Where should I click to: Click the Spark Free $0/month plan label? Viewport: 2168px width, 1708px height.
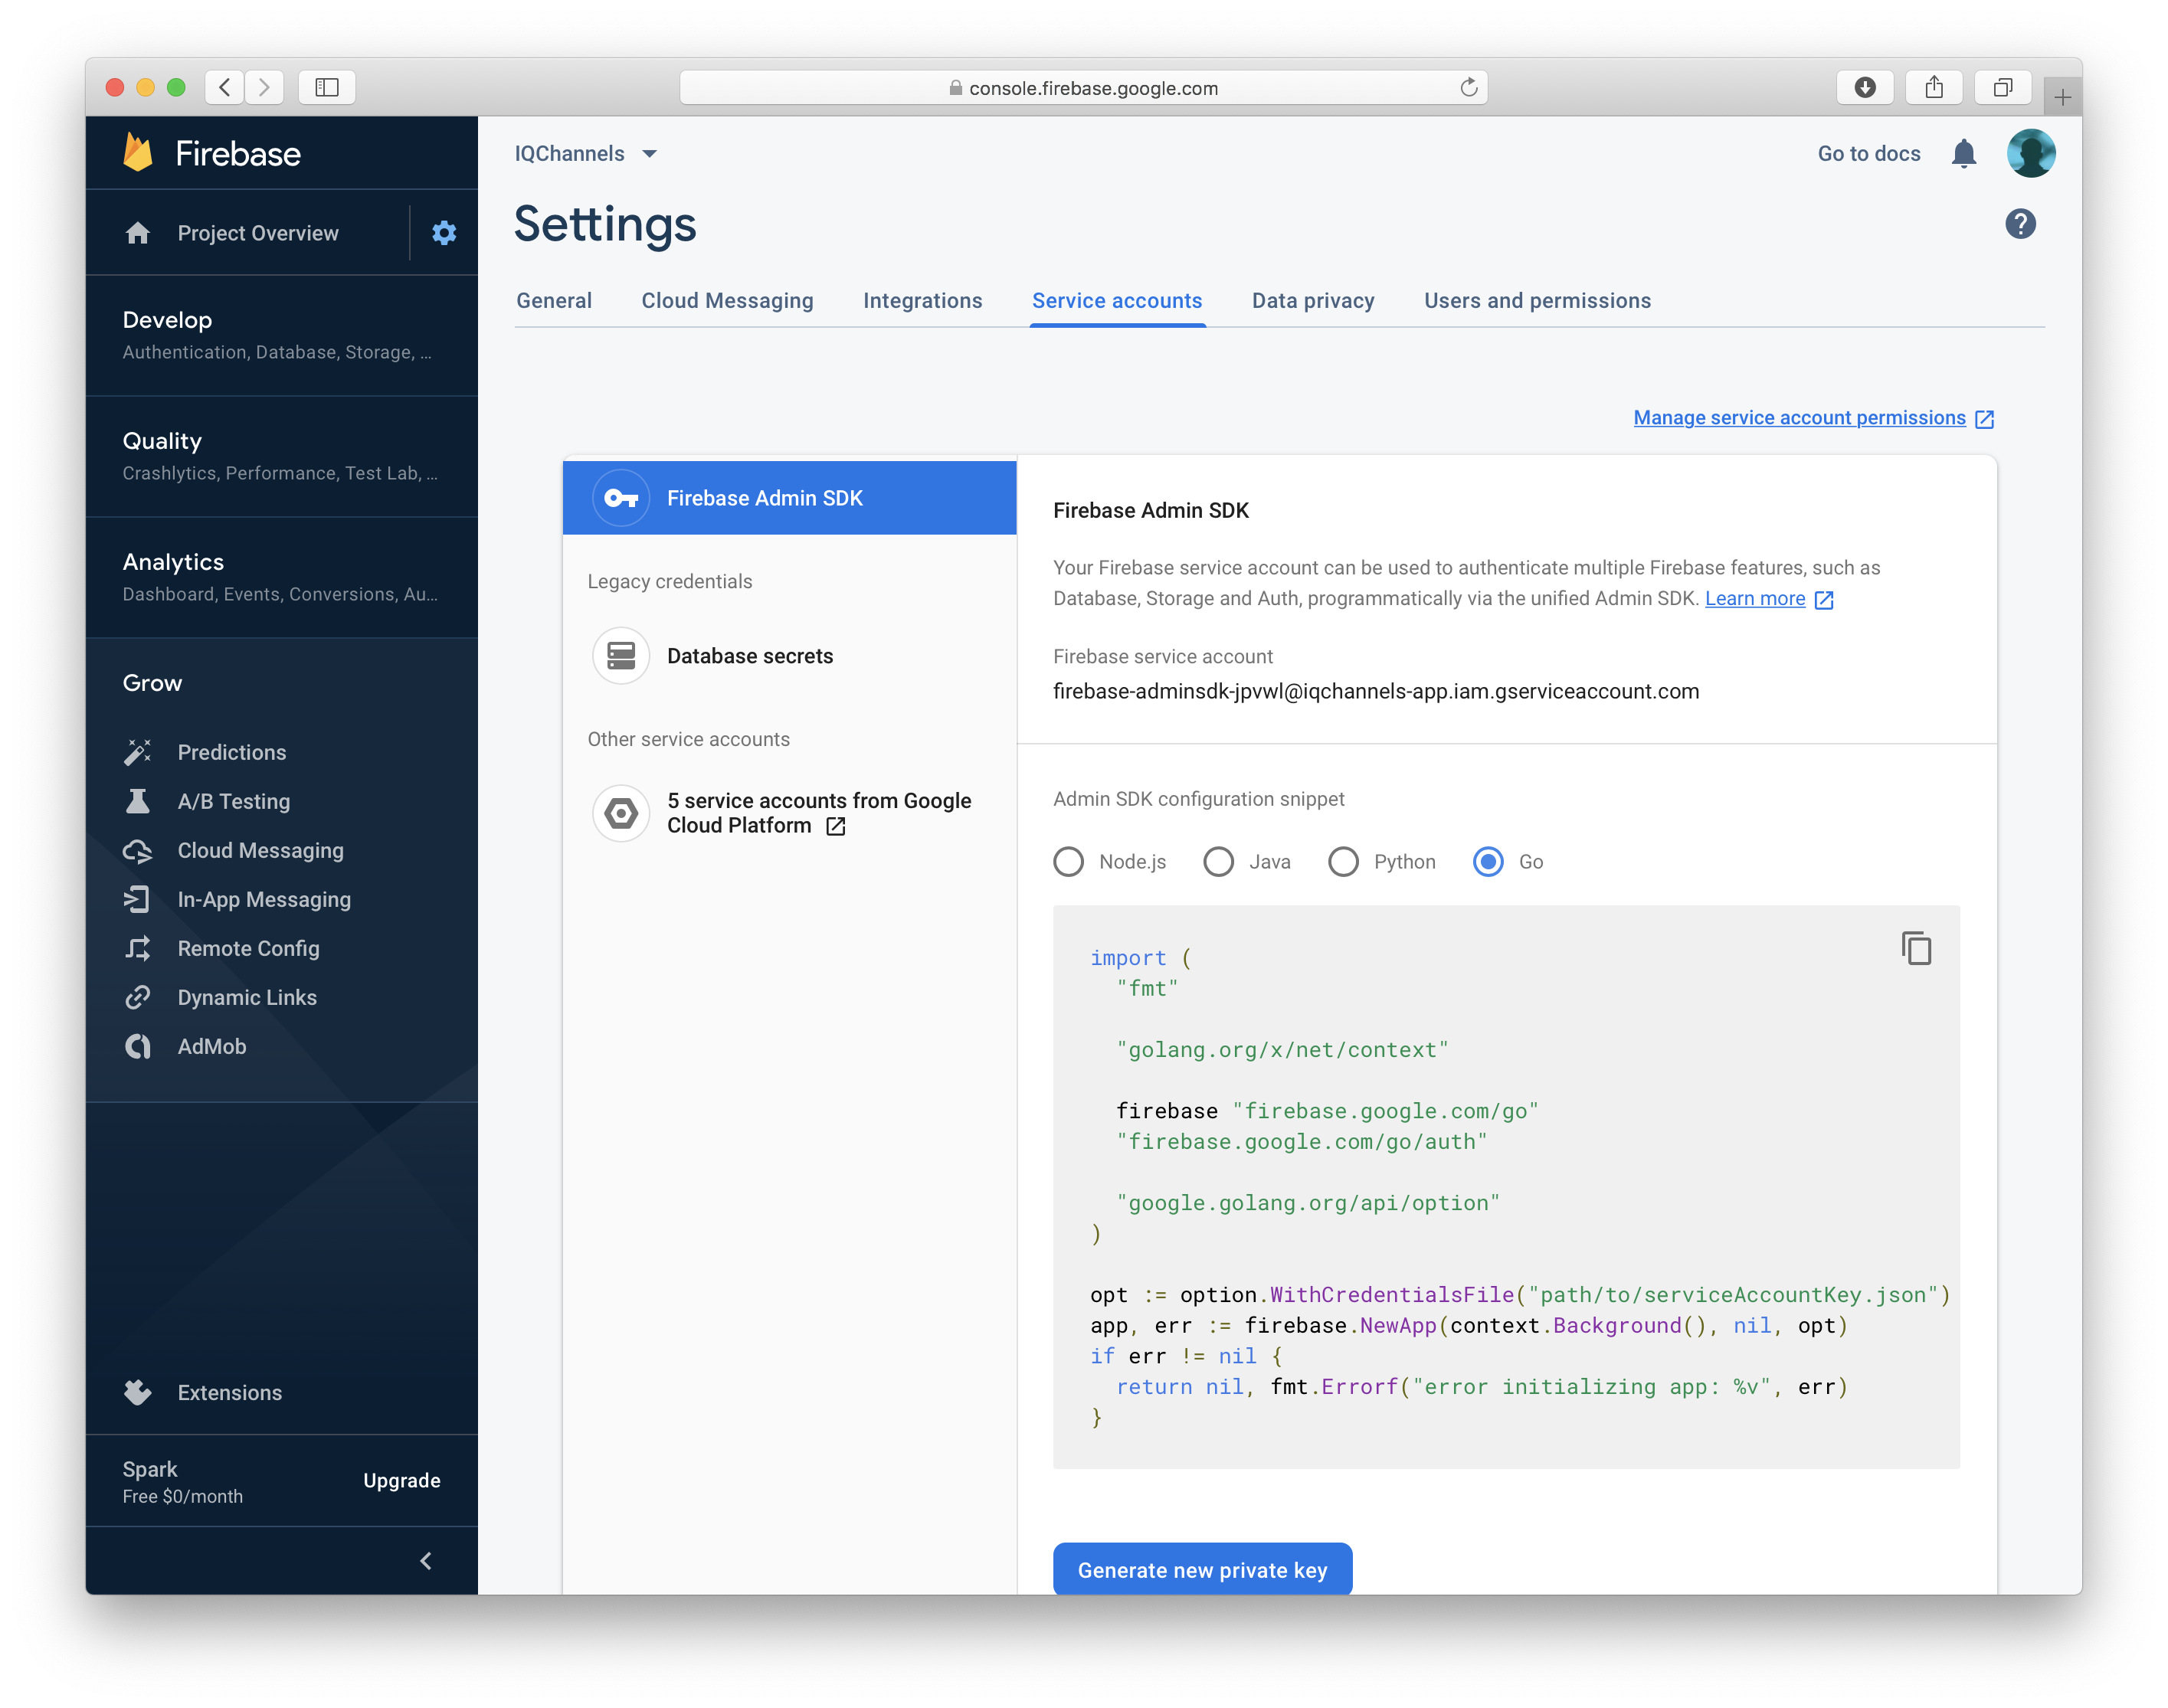pos(183,1481)
